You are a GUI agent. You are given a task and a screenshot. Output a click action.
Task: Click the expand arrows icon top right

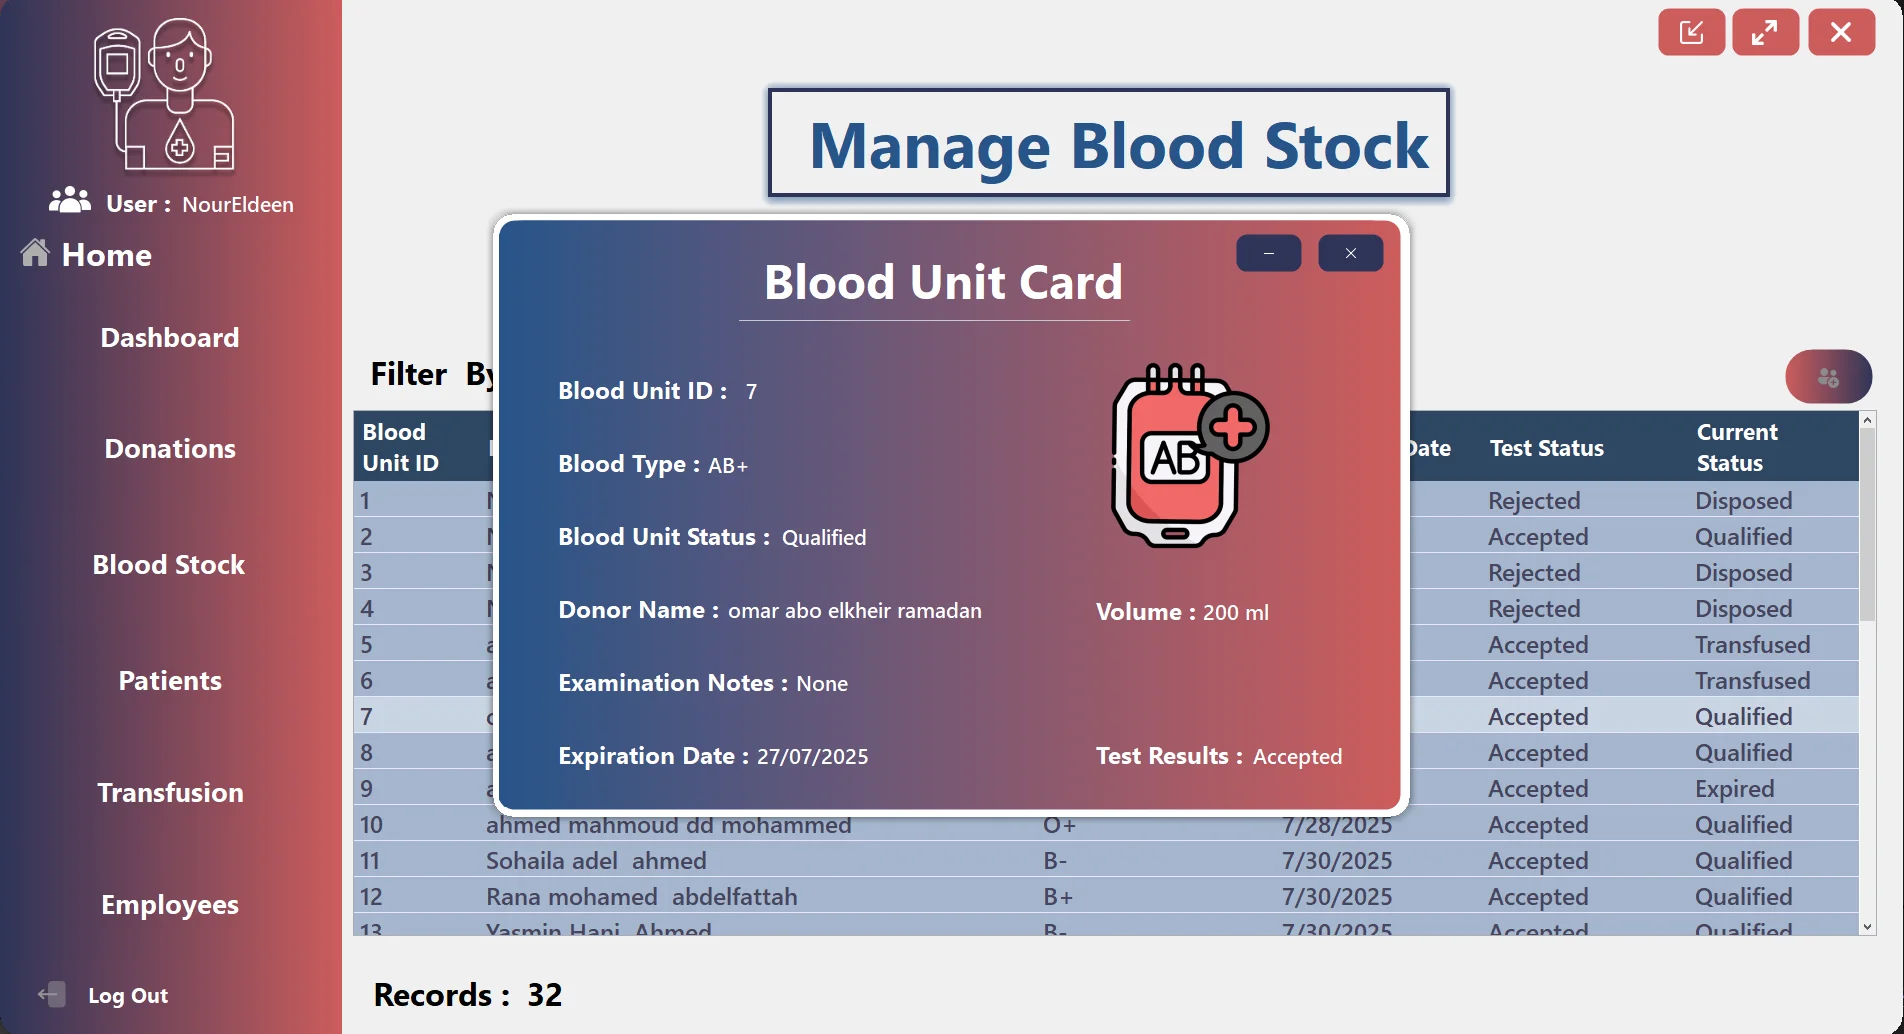pyautogui.click(x=1765, y=32)
